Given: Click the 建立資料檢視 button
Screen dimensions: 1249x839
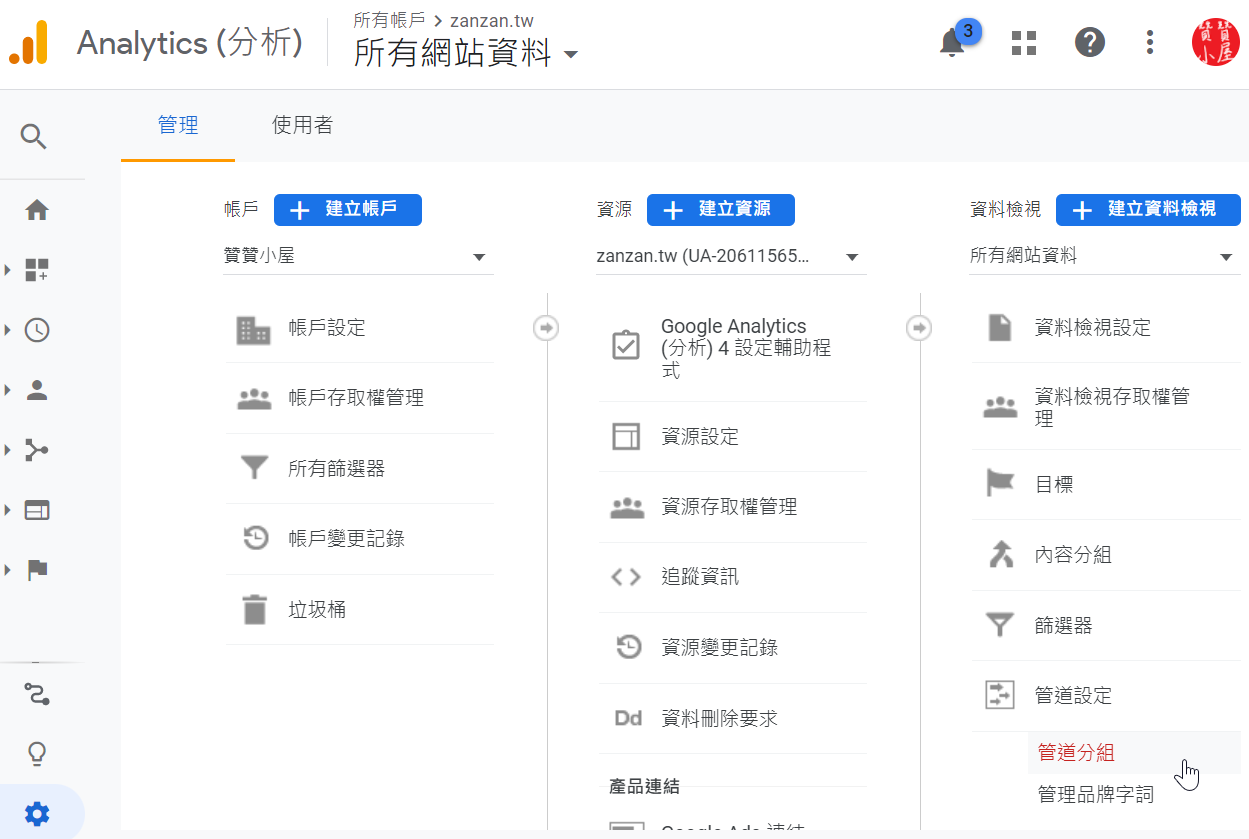Looking at the screenshot, I should tap(1148, 210).
